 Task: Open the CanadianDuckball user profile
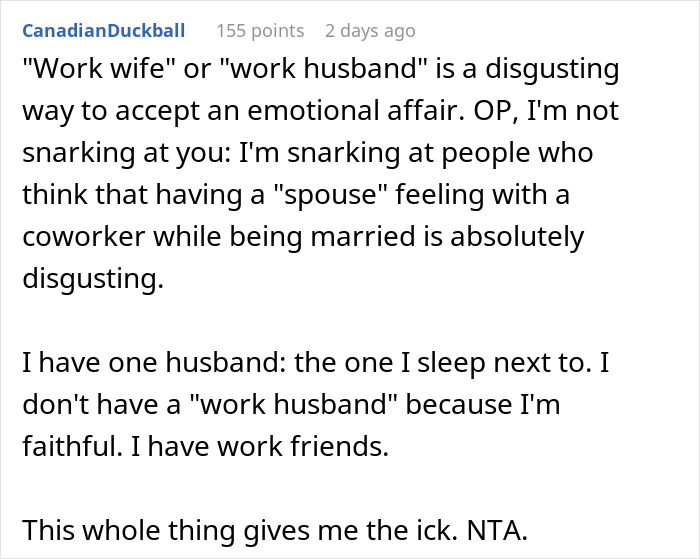coord(103,32)
